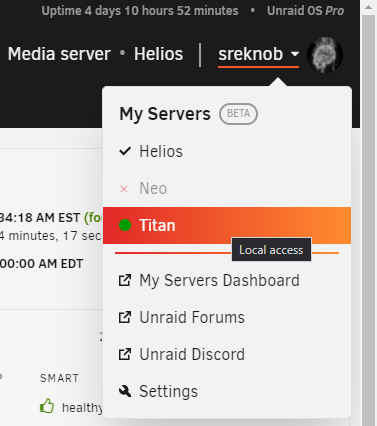This screenshot has height=426, width=377.
Task: Click the dropdown caret next to sreknob
Action: [295, 54]
